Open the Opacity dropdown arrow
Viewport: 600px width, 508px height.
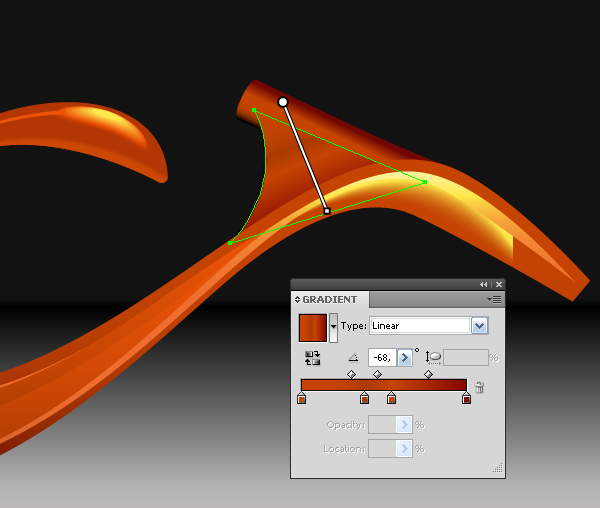404,425
